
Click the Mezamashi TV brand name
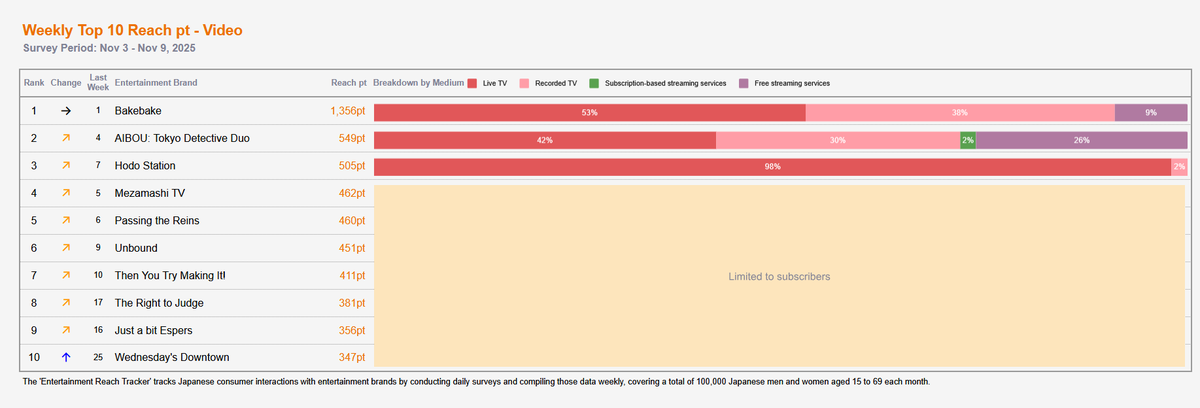tap(151, 194)
